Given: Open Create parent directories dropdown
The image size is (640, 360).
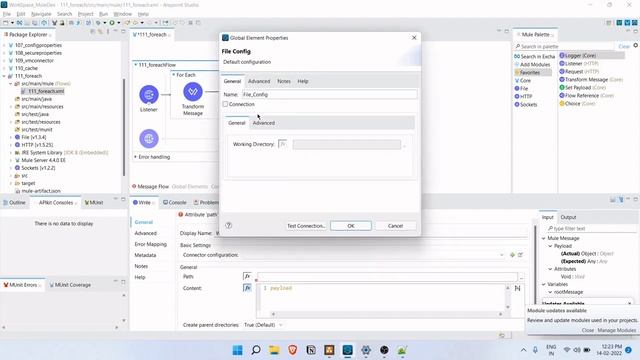Looking at the screenshot, I should coord(264,325).
